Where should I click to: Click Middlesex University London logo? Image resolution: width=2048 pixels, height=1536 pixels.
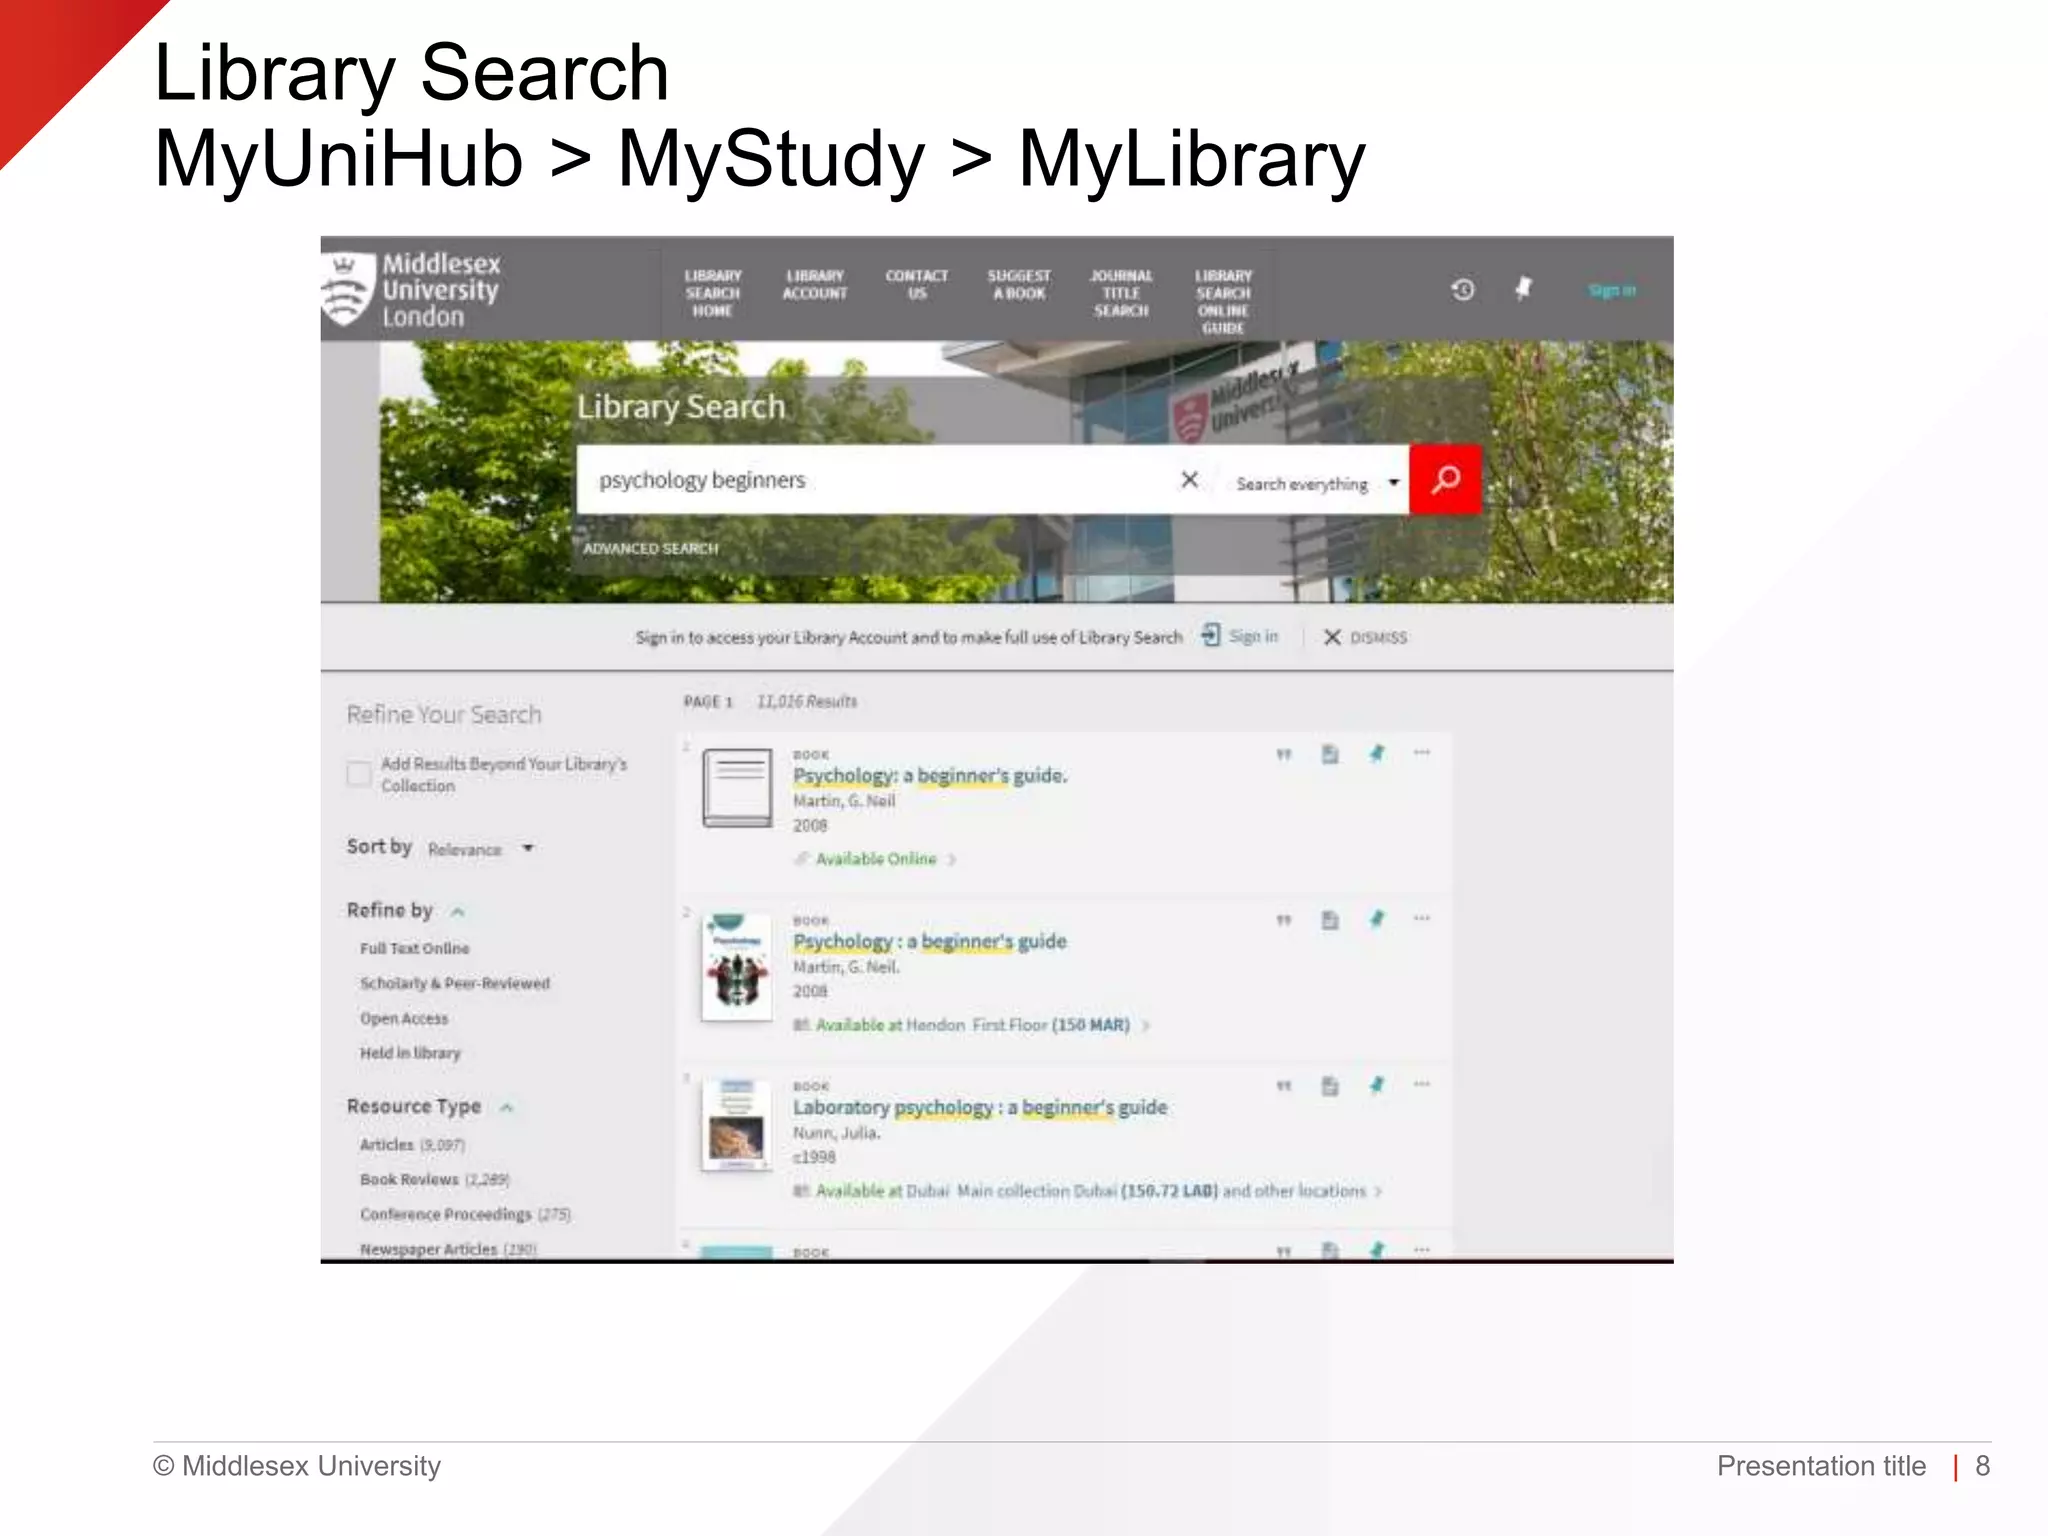(x=411, y=290)
